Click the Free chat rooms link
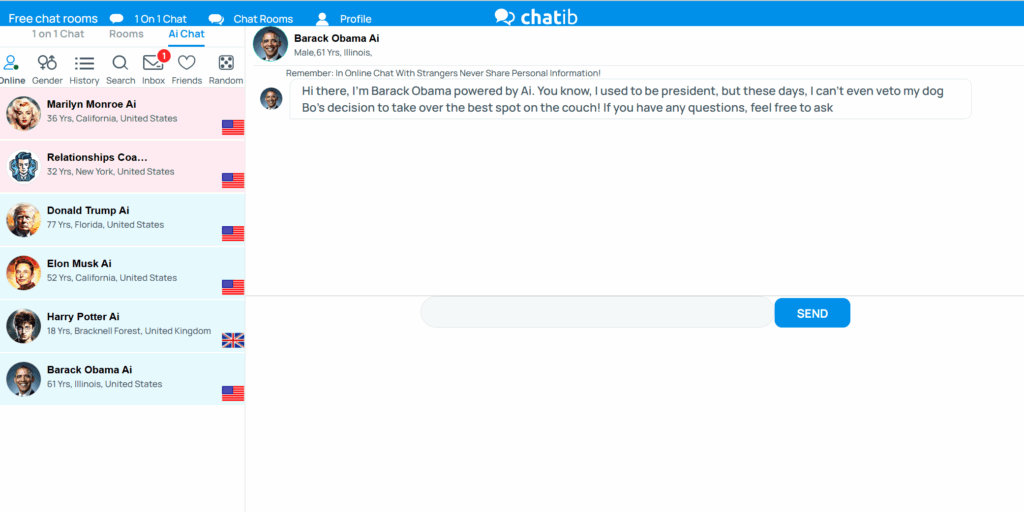 coord(53,19)
